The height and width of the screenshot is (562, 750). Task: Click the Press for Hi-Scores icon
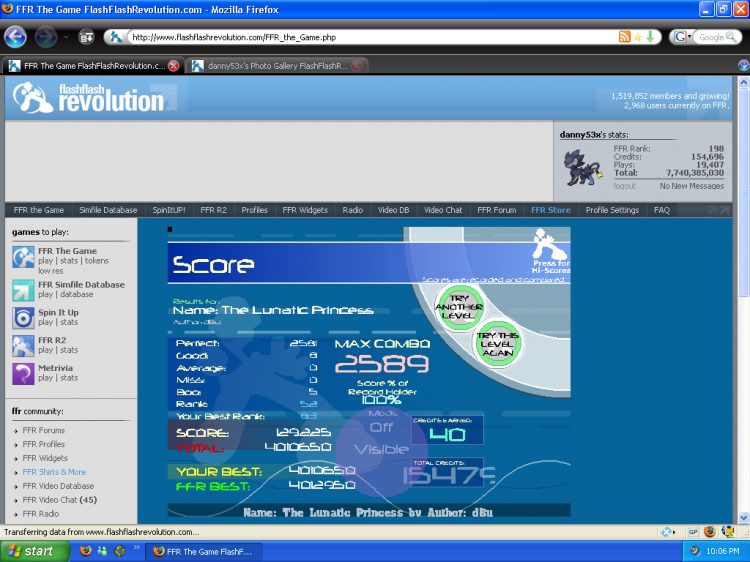point(551,252)
